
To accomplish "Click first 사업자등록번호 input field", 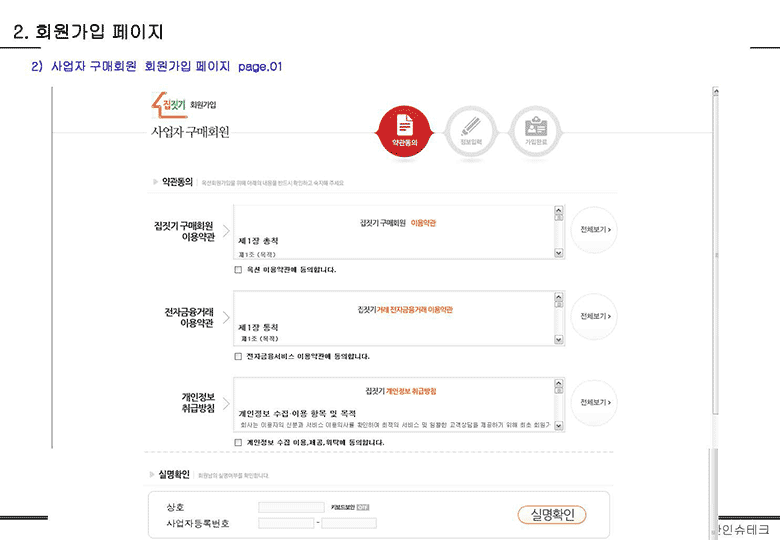I will [285, 523].
